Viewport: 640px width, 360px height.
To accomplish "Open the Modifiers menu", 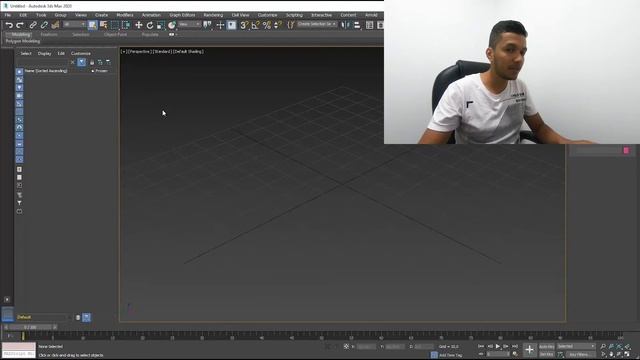I will click(125, 15).
